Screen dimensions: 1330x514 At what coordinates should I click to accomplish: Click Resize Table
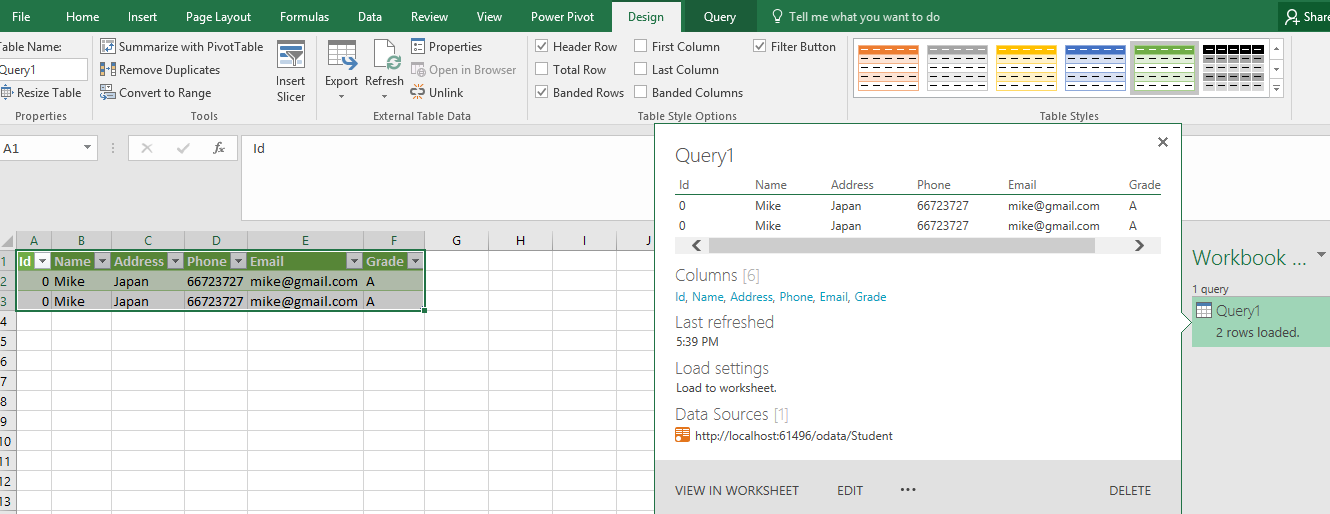pos(41,93)
